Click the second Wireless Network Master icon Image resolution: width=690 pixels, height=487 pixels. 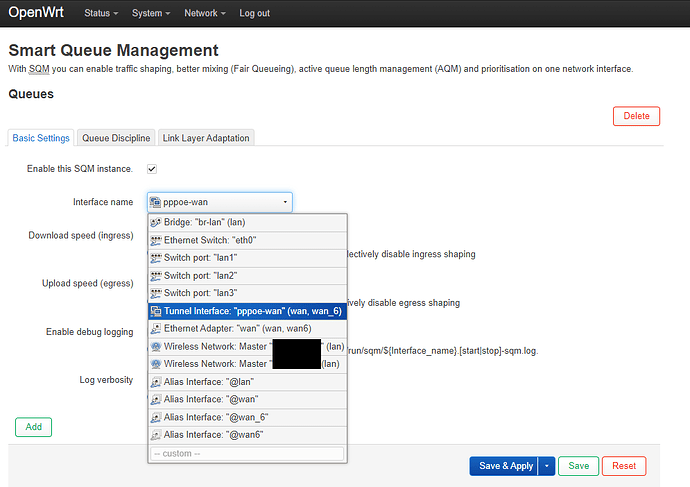[x=155, y=364]
